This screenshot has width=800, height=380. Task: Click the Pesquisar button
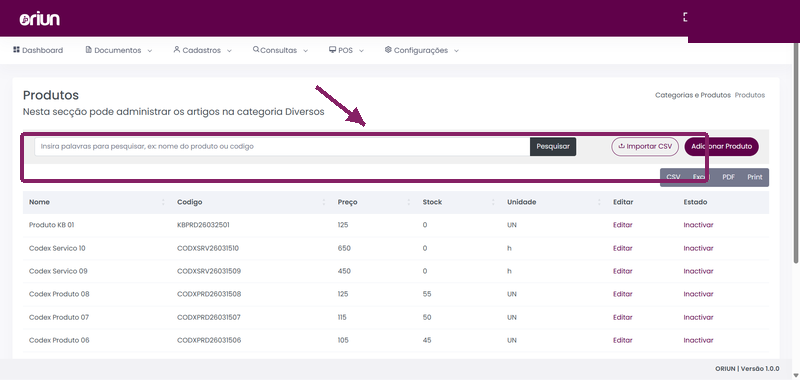click(553, 146)
